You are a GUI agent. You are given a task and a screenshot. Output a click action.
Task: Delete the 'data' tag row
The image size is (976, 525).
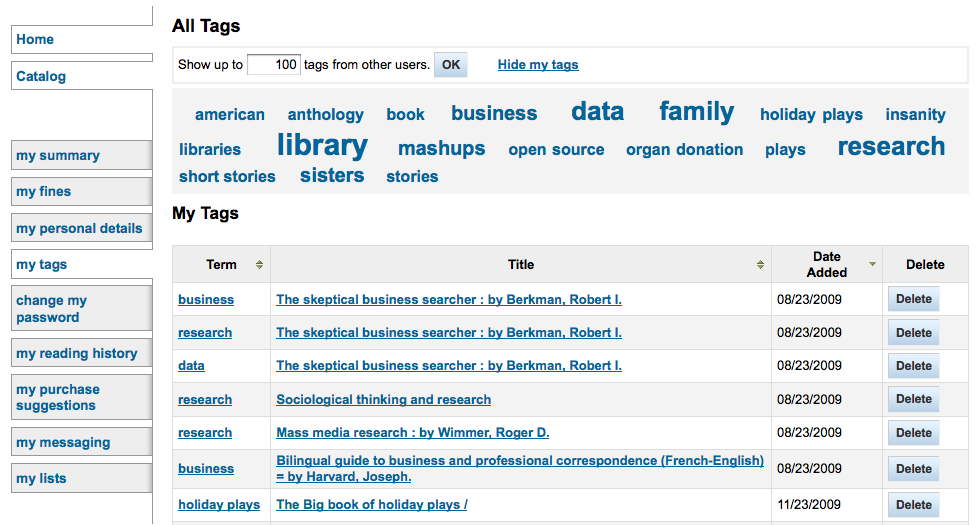[x=913, y=366]
